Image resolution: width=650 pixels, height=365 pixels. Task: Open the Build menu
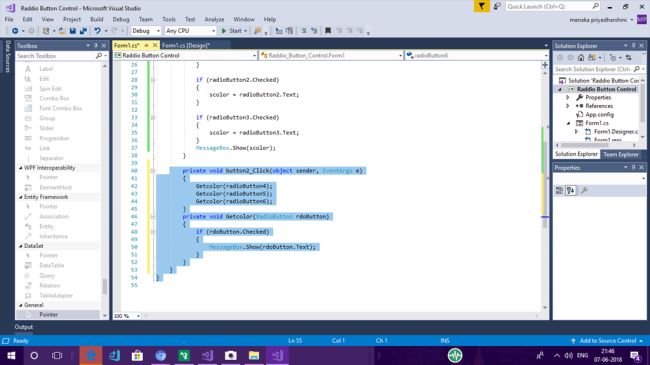tap(97, 19)
